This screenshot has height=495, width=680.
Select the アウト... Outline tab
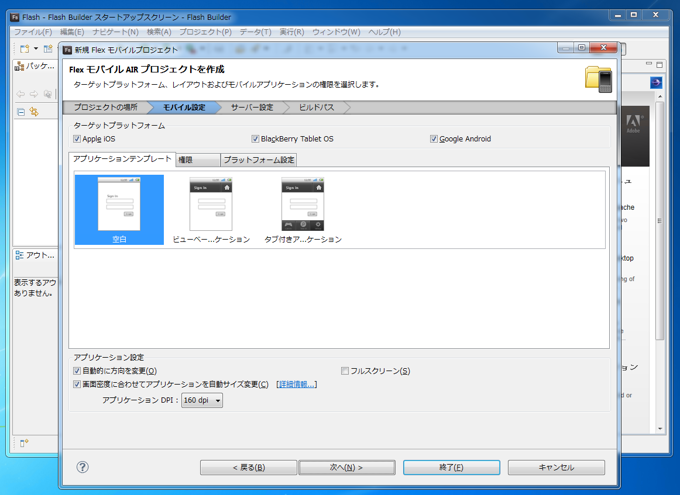click(x=35, y=255)
